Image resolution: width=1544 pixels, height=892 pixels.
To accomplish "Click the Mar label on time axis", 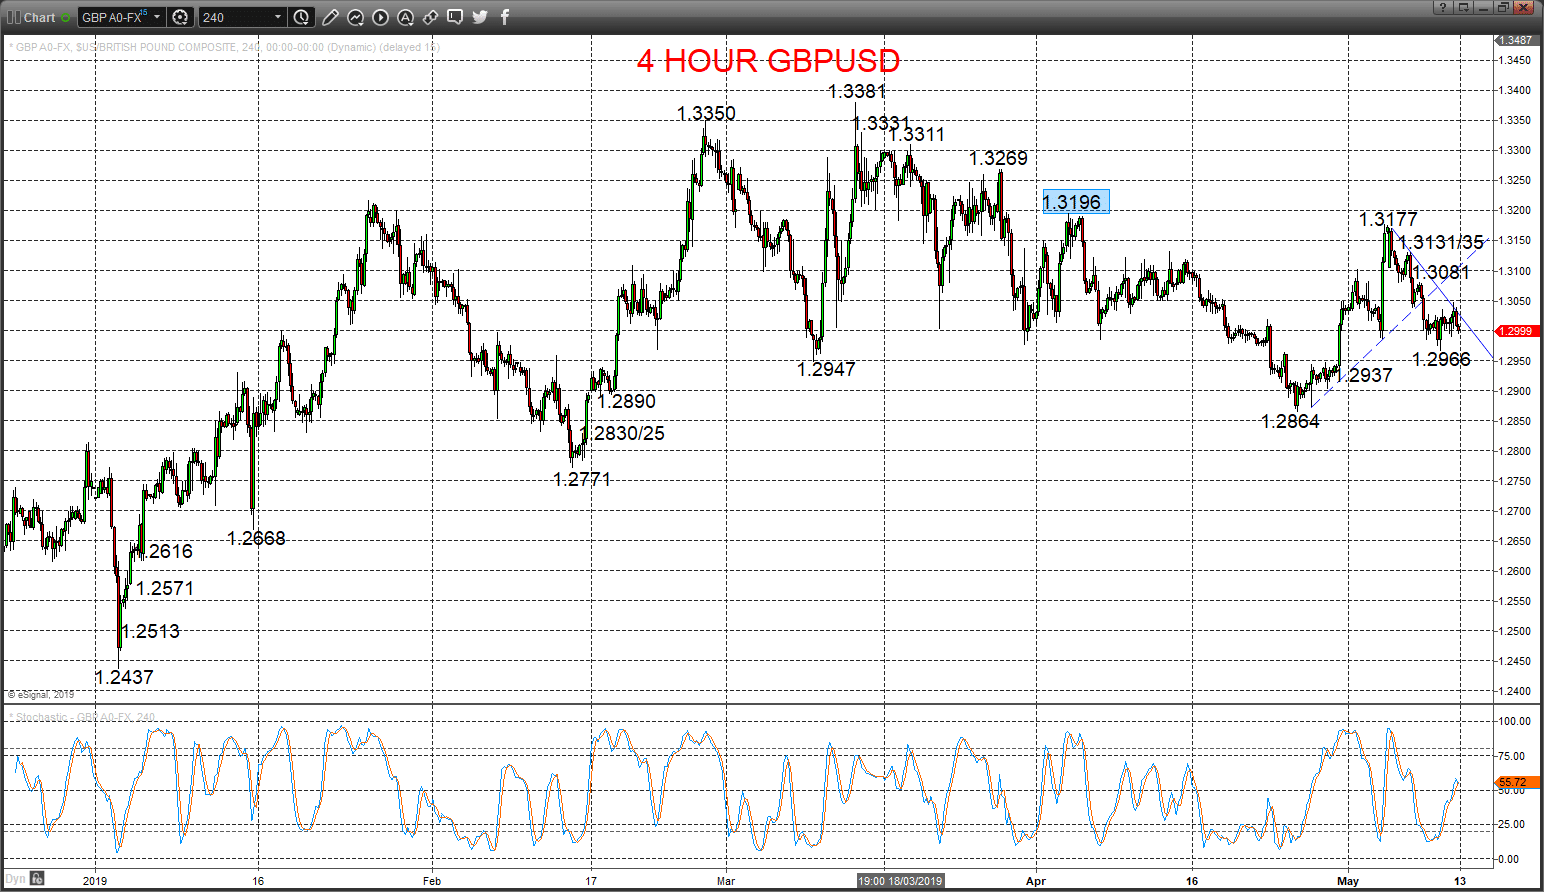I will coord(726,881).
